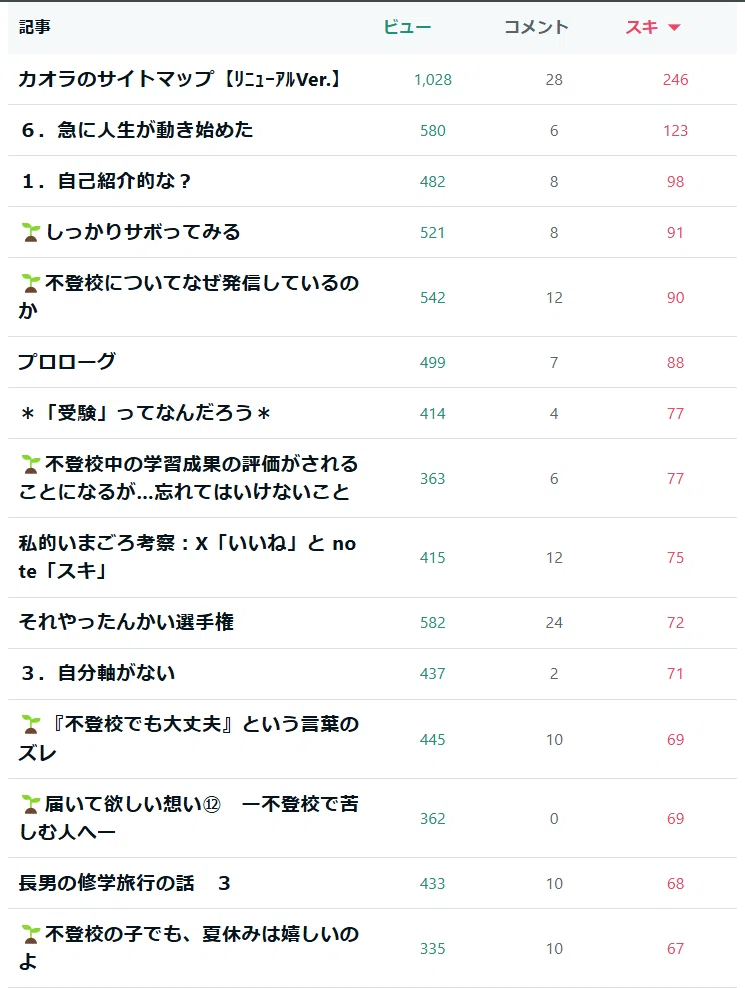Open article 長男の修学旅行の話 3
745x988 pixels.
[x=124, y=883]
